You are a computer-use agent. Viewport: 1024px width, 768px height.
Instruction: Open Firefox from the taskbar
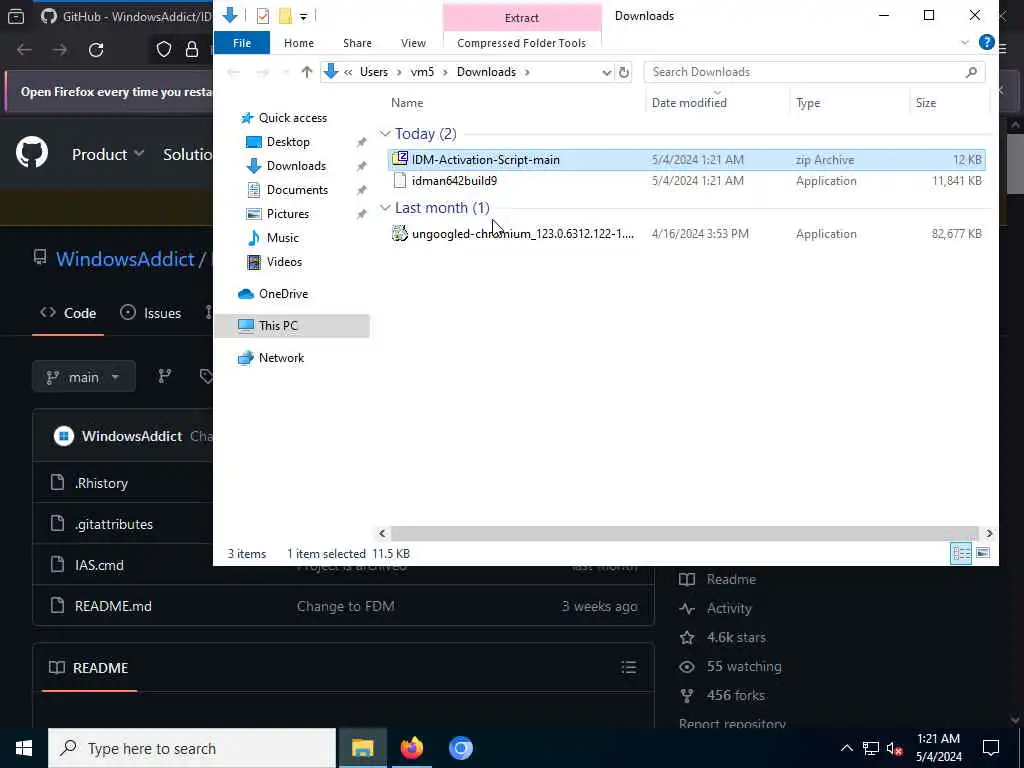point(411,748)
